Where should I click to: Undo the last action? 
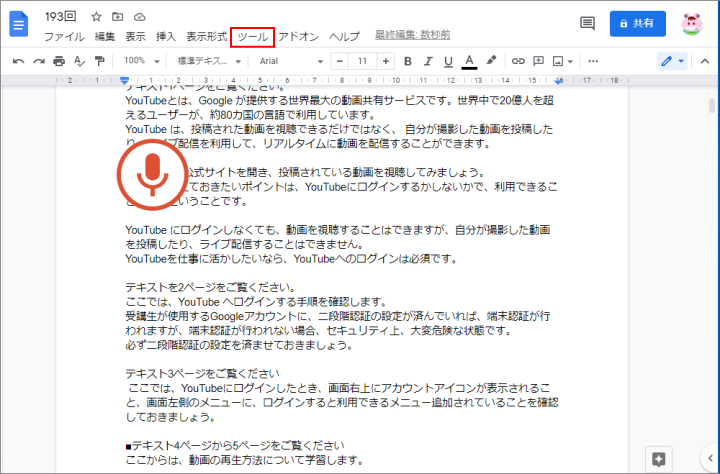tap(18, 61)
